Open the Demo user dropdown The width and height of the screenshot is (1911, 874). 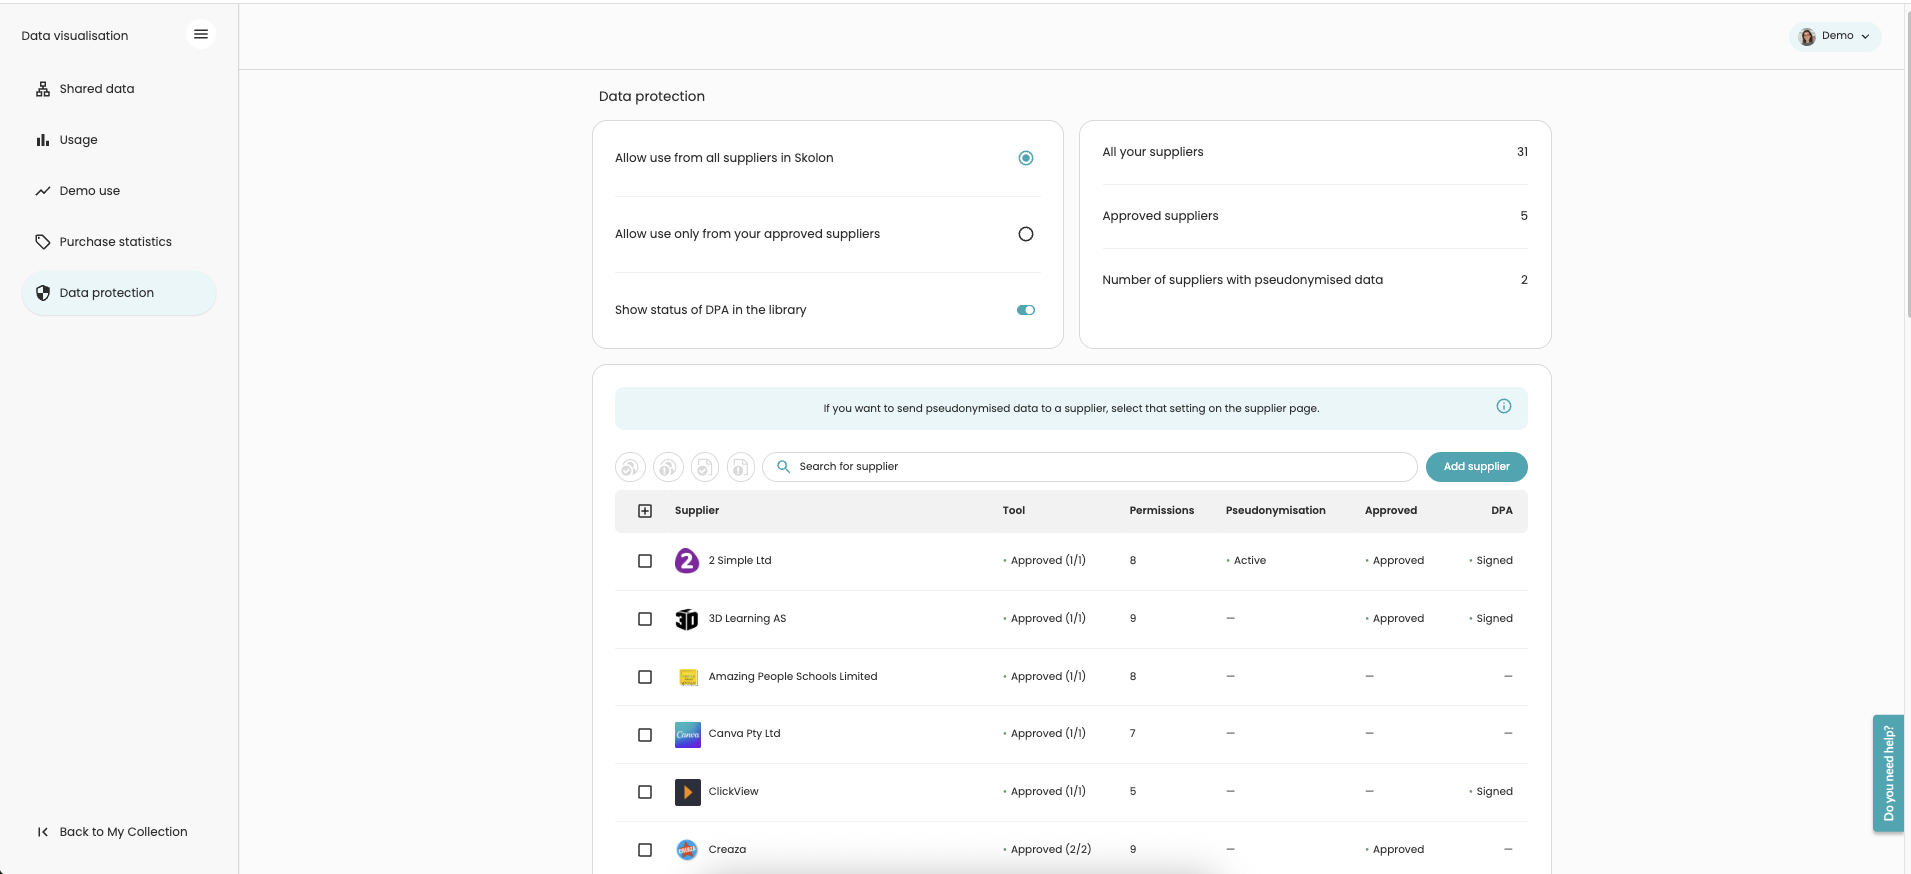(x=1835, y=36)
